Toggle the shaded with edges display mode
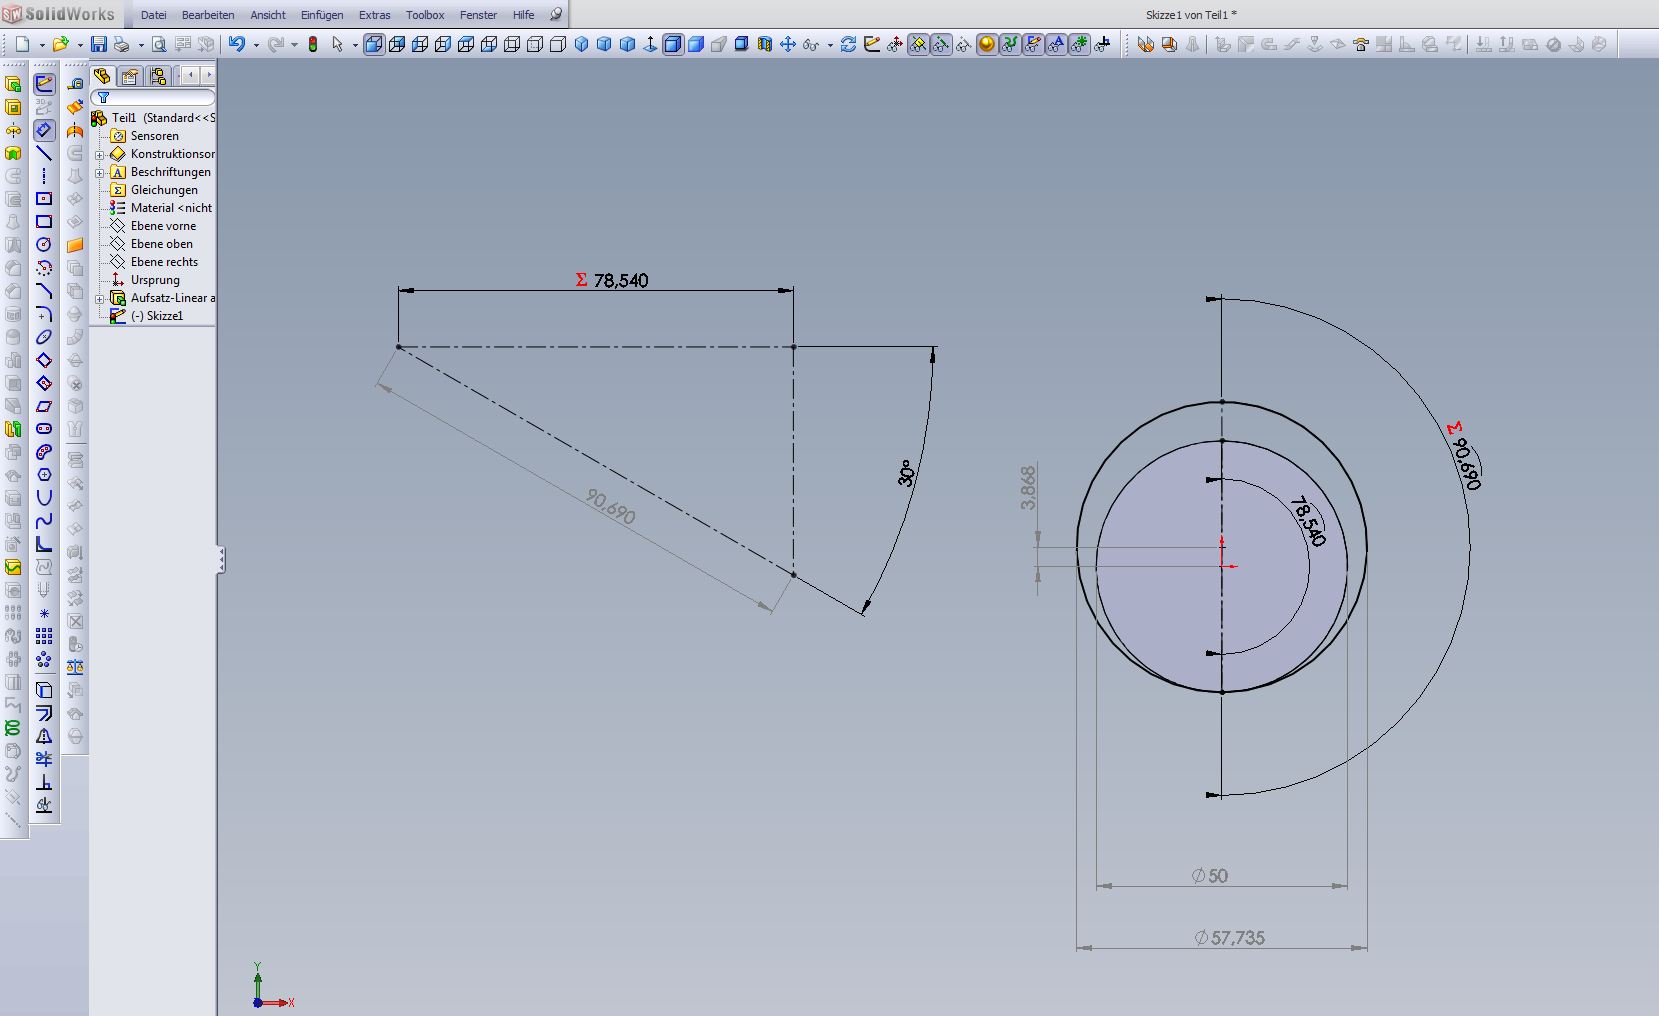The height and width of the screenshot is (1016, 1659). (x=673, y=44)
